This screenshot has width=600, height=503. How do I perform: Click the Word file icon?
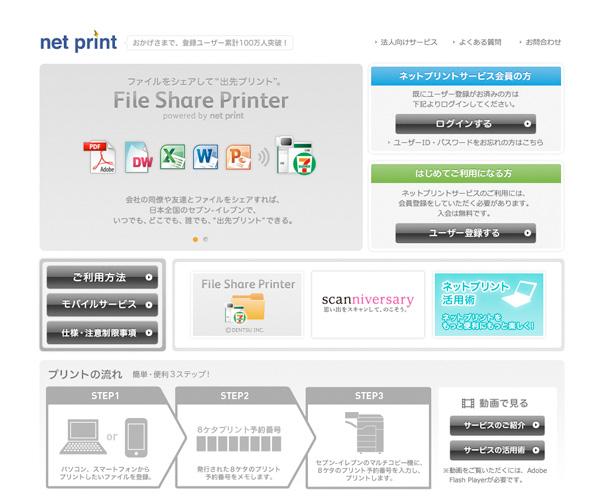pos(205,156)
